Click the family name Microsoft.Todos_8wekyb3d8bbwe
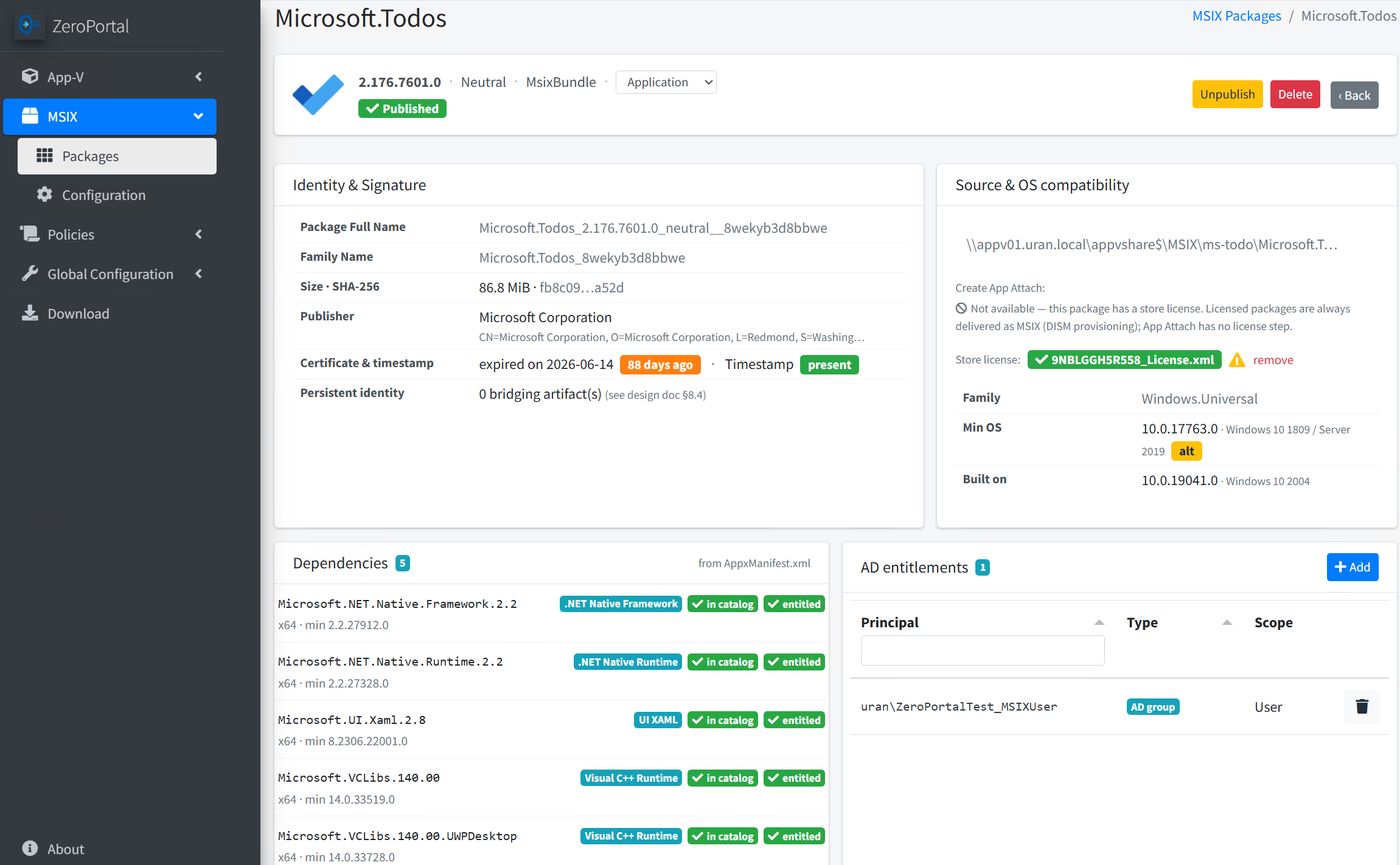Image resolution: width=1400 pixels, height=865 pixels. pos(582,258)
